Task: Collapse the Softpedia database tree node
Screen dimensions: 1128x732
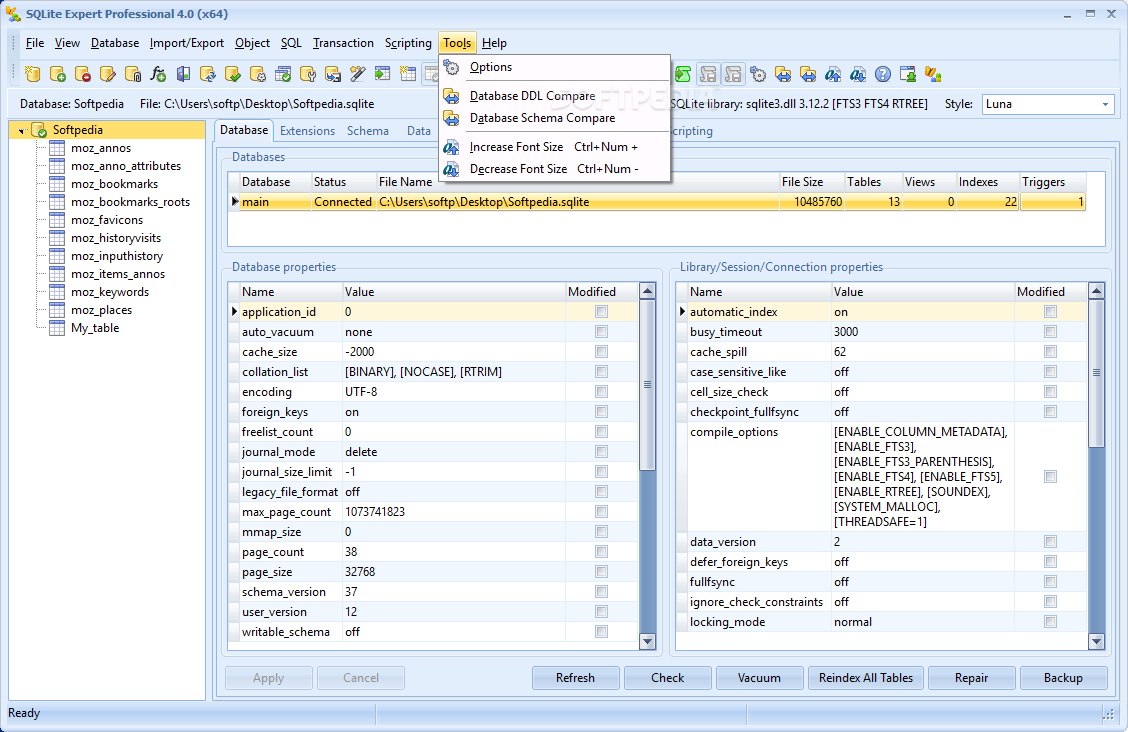Action: coord(22,131)
